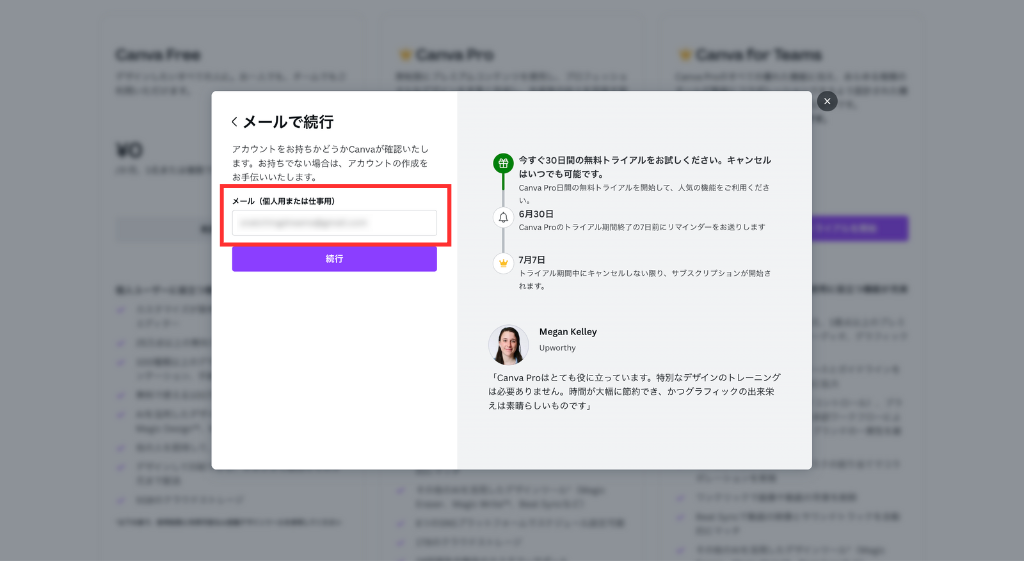Click the メール（個人用または仕事用）field label

(x=283, y=201)
